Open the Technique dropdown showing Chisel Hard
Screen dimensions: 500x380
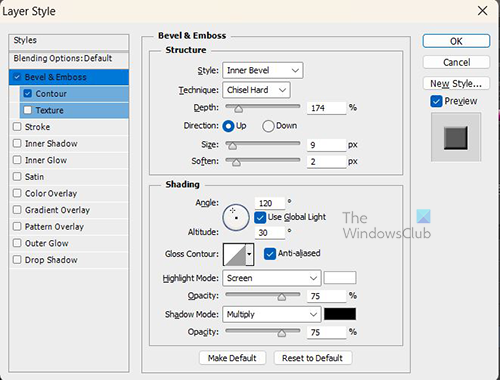(x=256, y=90)
